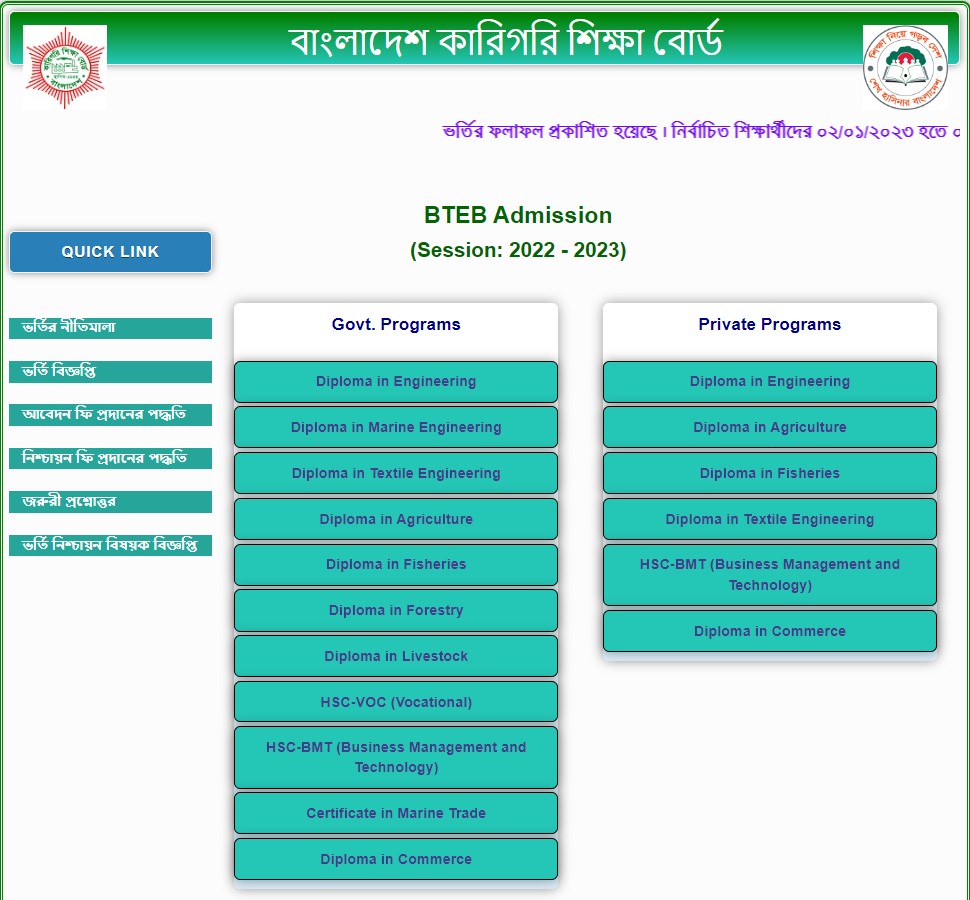Select Govt. Diploma in Commerce
The width and height of the screenshot is (970, 900).
click(x=396, y=859)
